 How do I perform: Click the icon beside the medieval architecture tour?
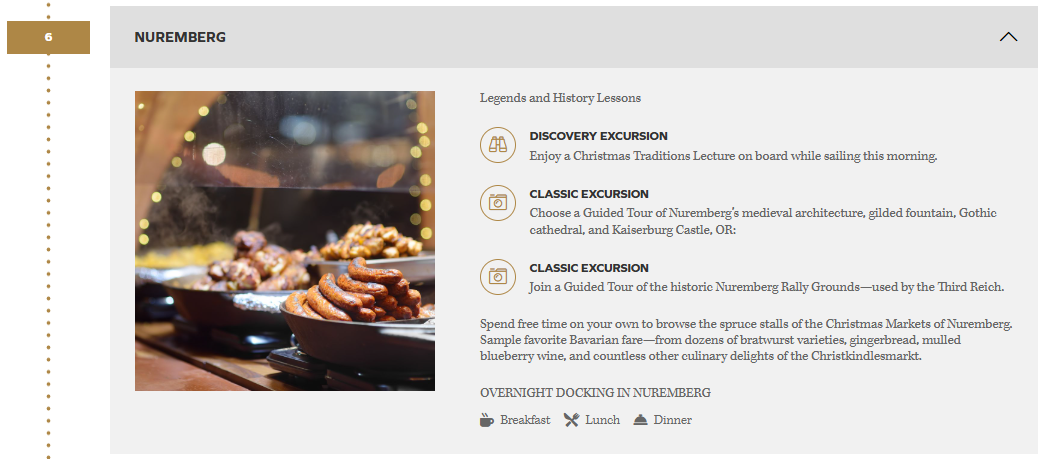[497, 203]
